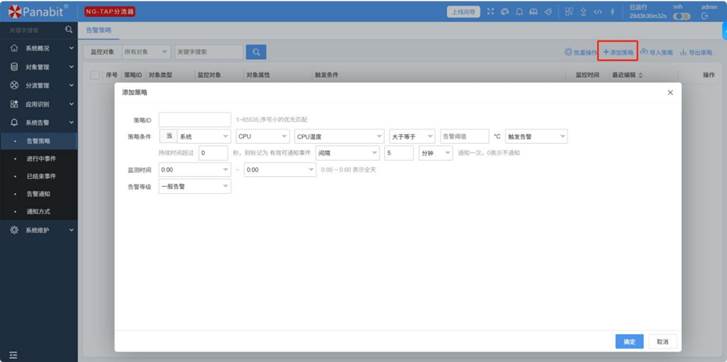Click the 取消 button in dialog

663,342
